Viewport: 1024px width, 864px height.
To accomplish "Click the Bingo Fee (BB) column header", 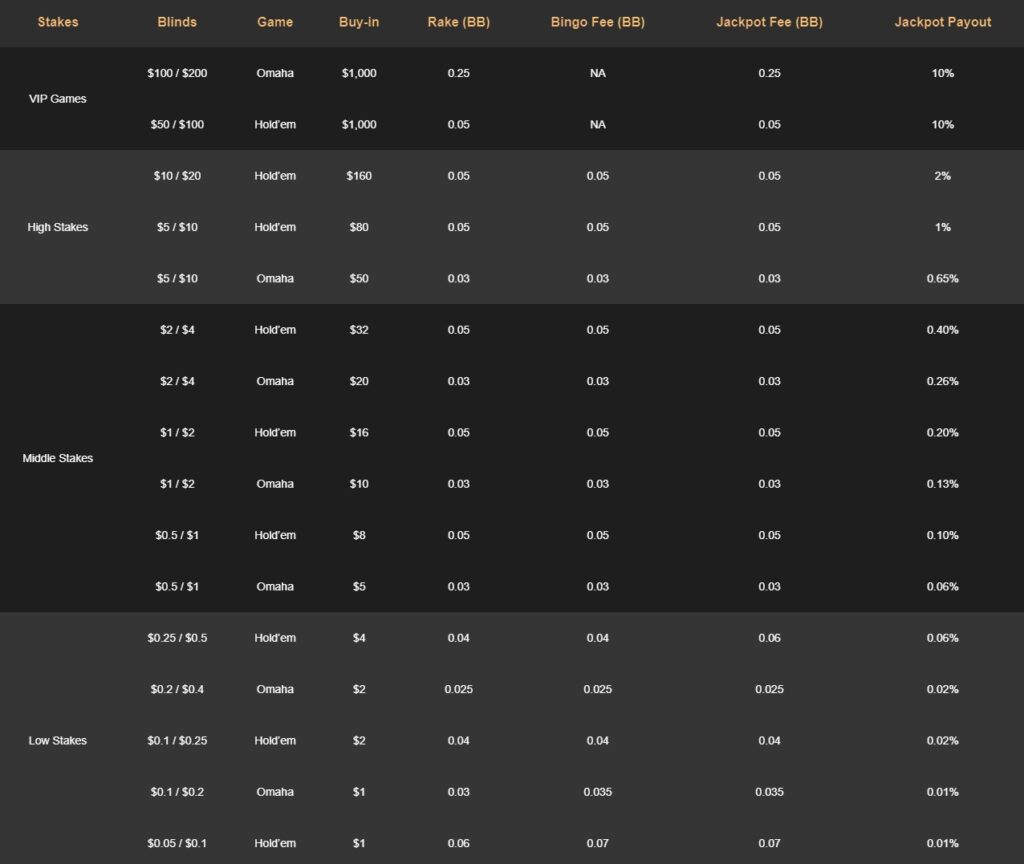I will (597, 21).
